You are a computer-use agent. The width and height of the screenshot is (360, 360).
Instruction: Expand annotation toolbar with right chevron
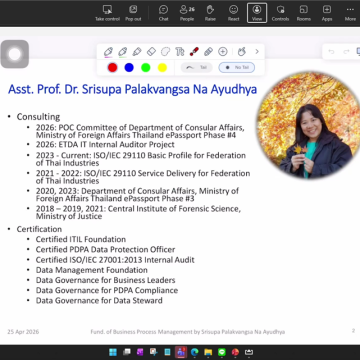pyautogui.click(x=257, y=52)
